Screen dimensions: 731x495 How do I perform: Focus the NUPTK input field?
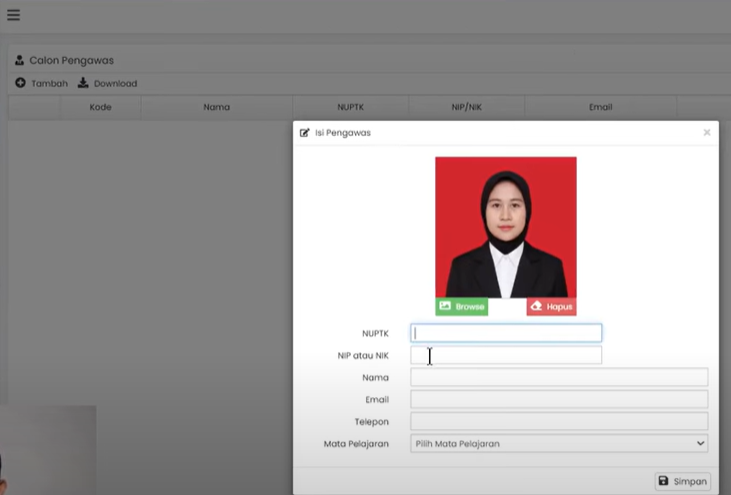point(506,333)
